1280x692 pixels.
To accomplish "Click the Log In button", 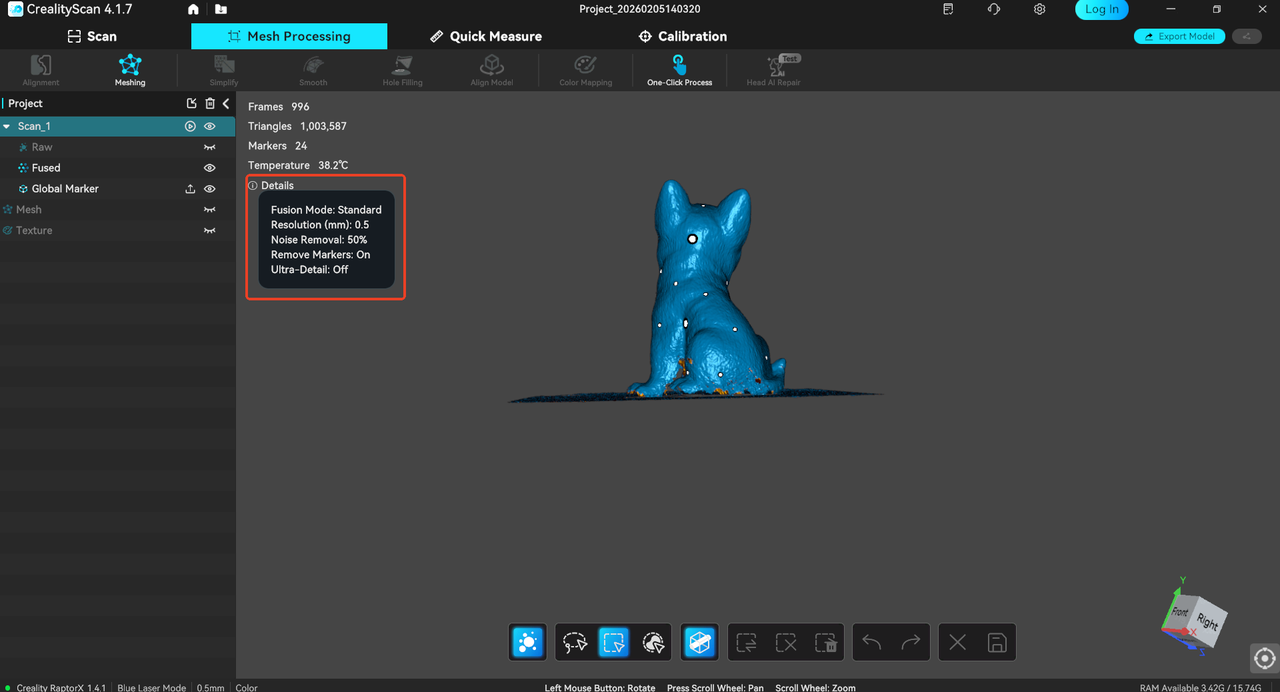I will pos(1101,9).
